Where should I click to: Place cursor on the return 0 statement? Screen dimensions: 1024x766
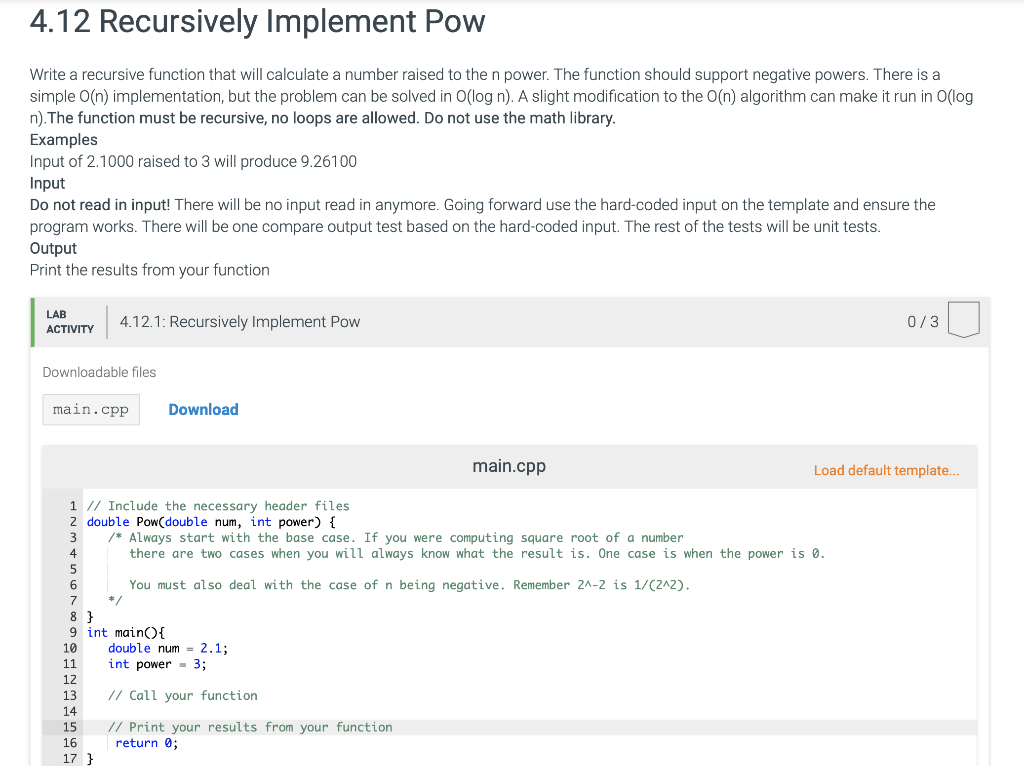148,742
